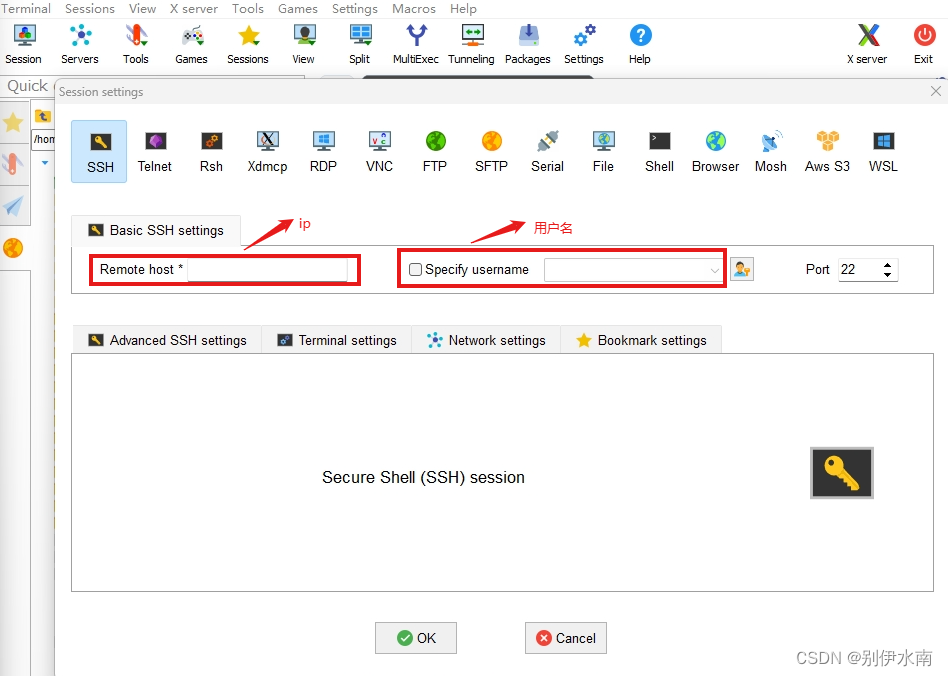Select the File session type
Viewport: 948px width, 676px height.
click(x=603, y=151)
